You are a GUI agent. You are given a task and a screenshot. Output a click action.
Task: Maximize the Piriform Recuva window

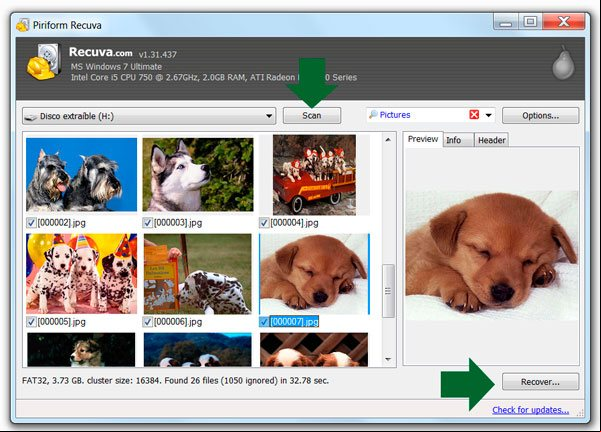(x=530, y=21)
